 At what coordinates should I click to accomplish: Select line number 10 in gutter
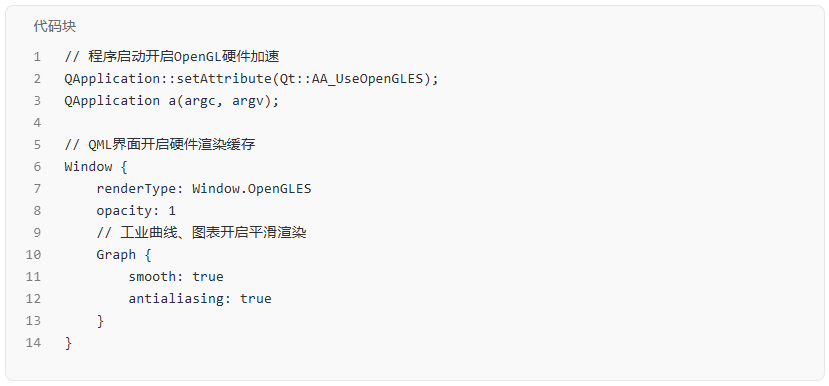(x=33, y=255)
